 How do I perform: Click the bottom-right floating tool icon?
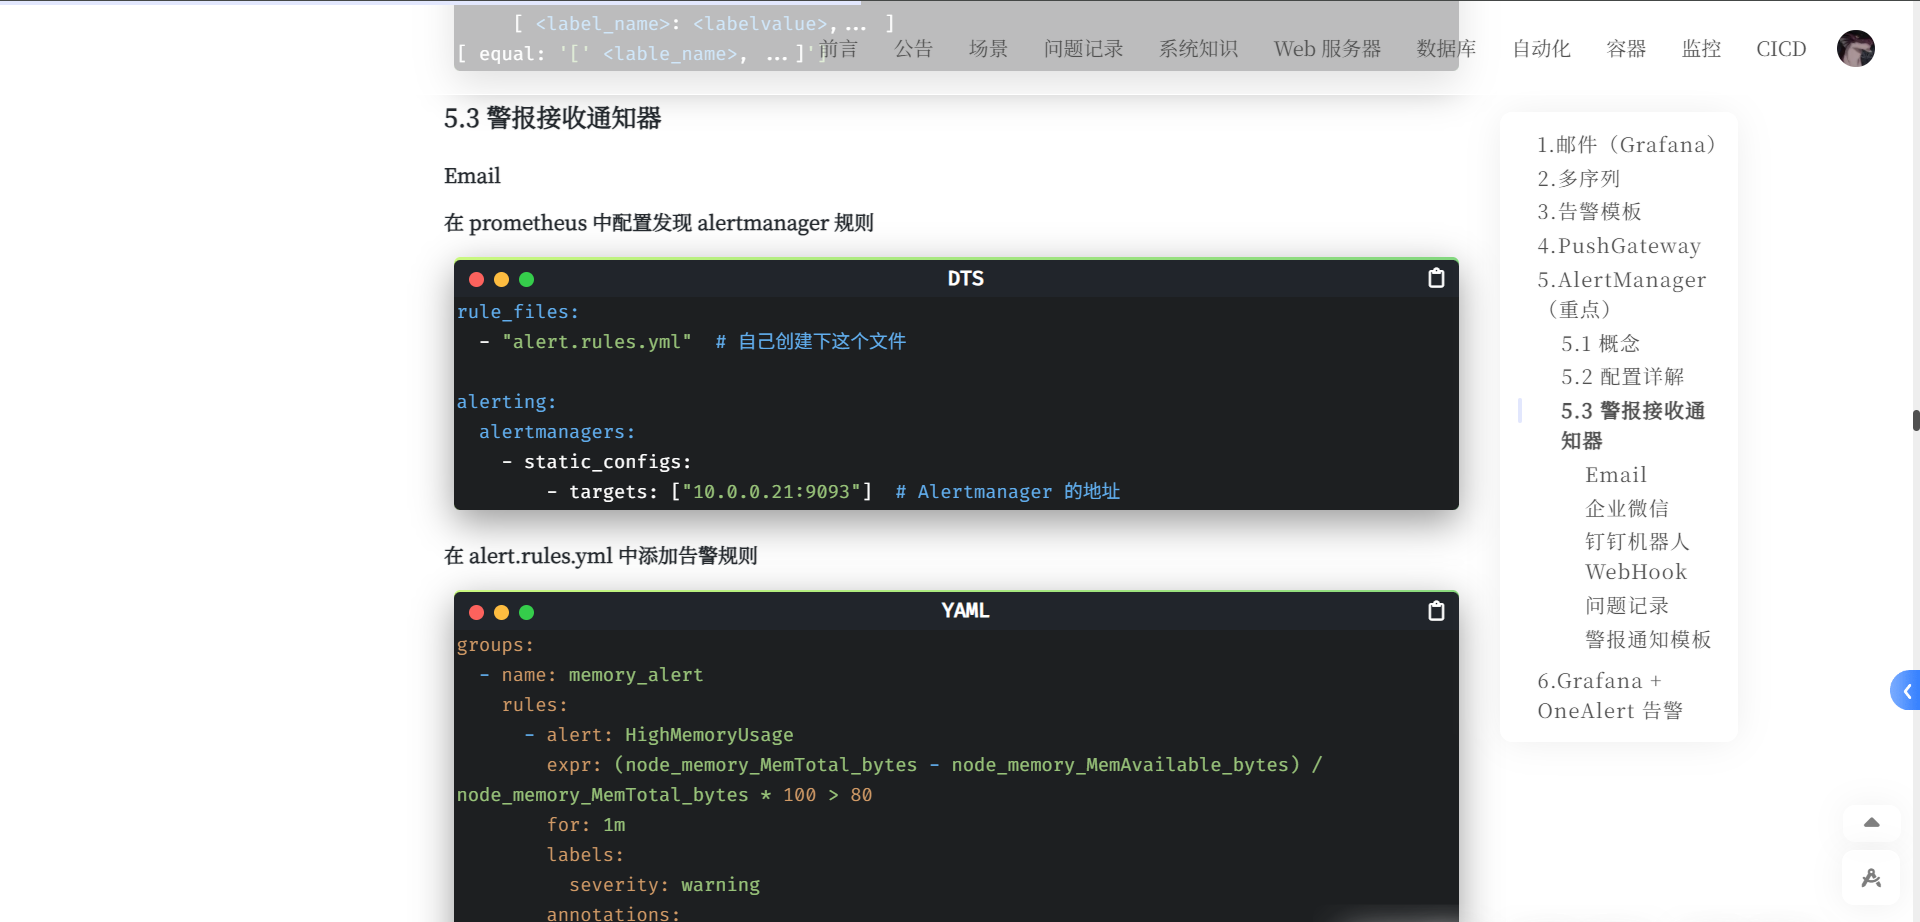tap(1871, 878)
